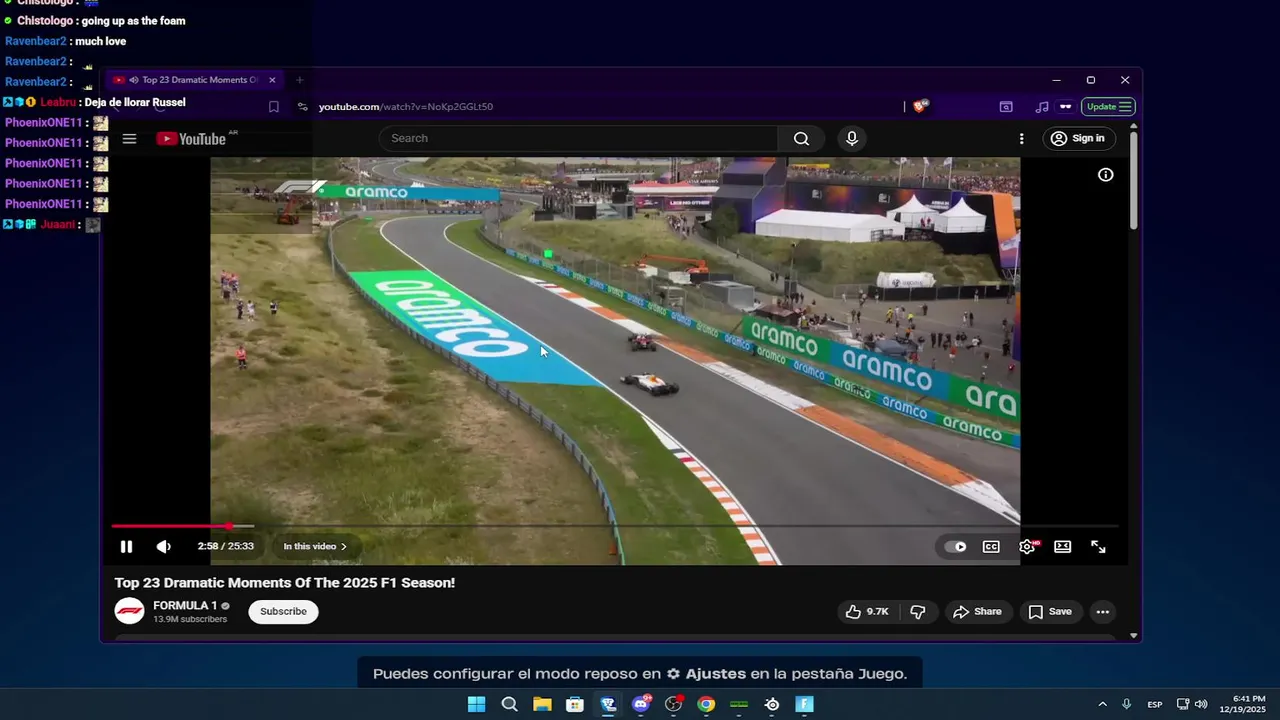1280x720 pixels.
Task: Open File Explorer from the taskbar
Action: [x=542, y=704]
